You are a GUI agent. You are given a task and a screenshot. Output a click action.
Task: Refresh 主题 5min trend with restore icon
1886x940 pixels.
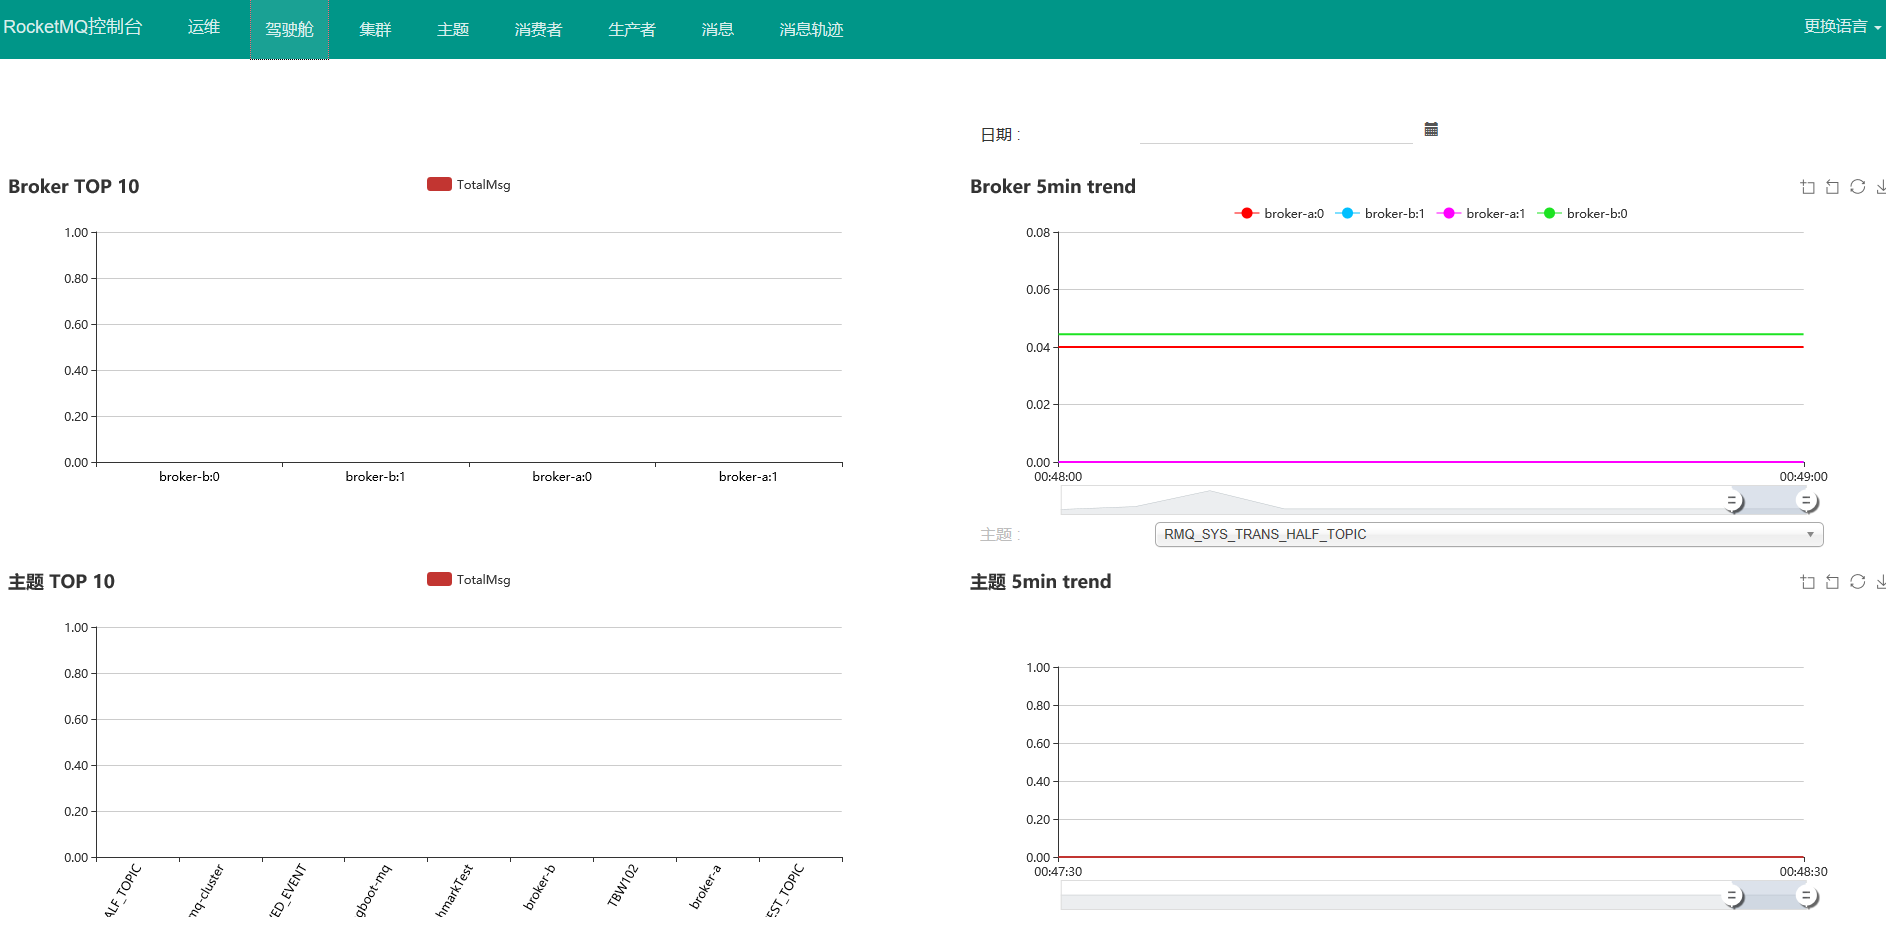pos(1858,581)
